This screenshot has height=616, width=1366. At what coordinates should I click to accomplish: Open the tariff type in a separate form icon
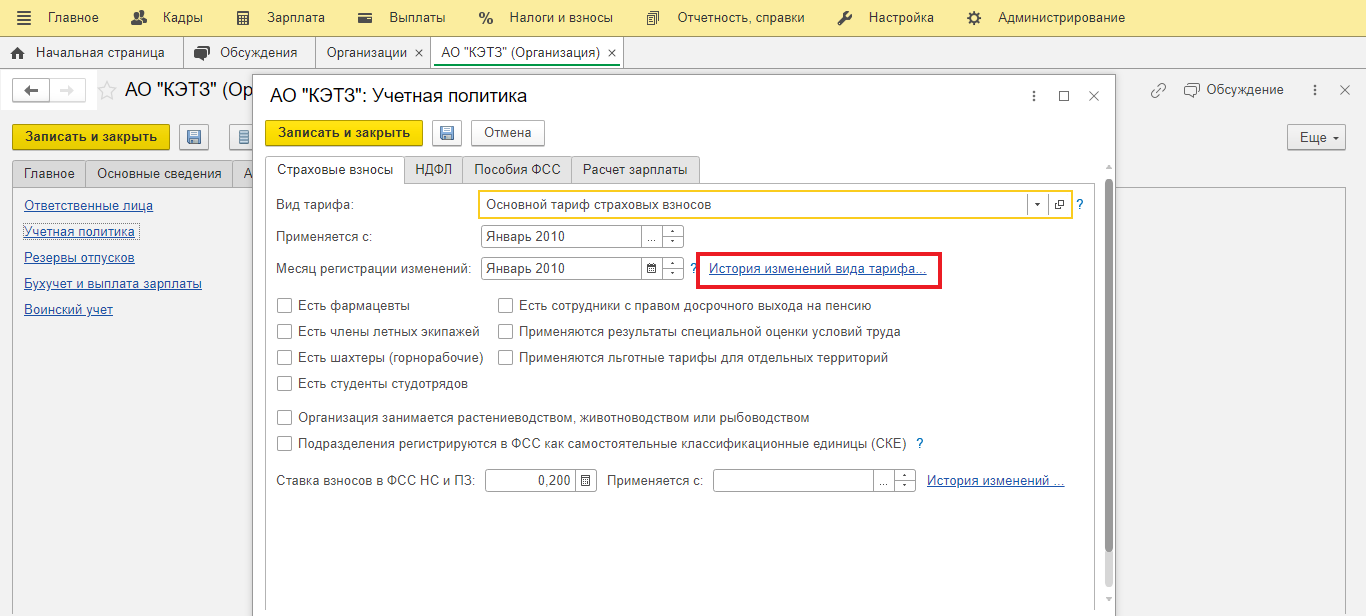(x=1060, y=204)
